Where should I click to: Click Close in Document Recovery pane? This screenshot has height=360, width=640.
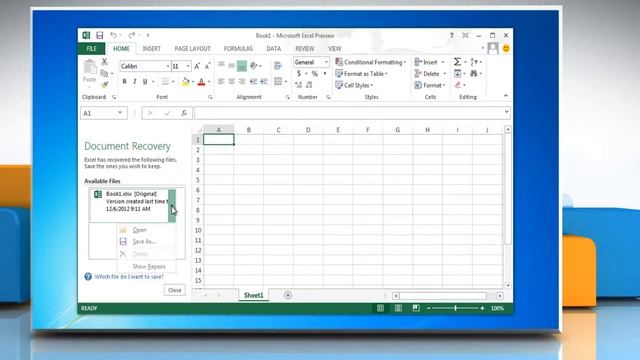click(x=175, y=290)
